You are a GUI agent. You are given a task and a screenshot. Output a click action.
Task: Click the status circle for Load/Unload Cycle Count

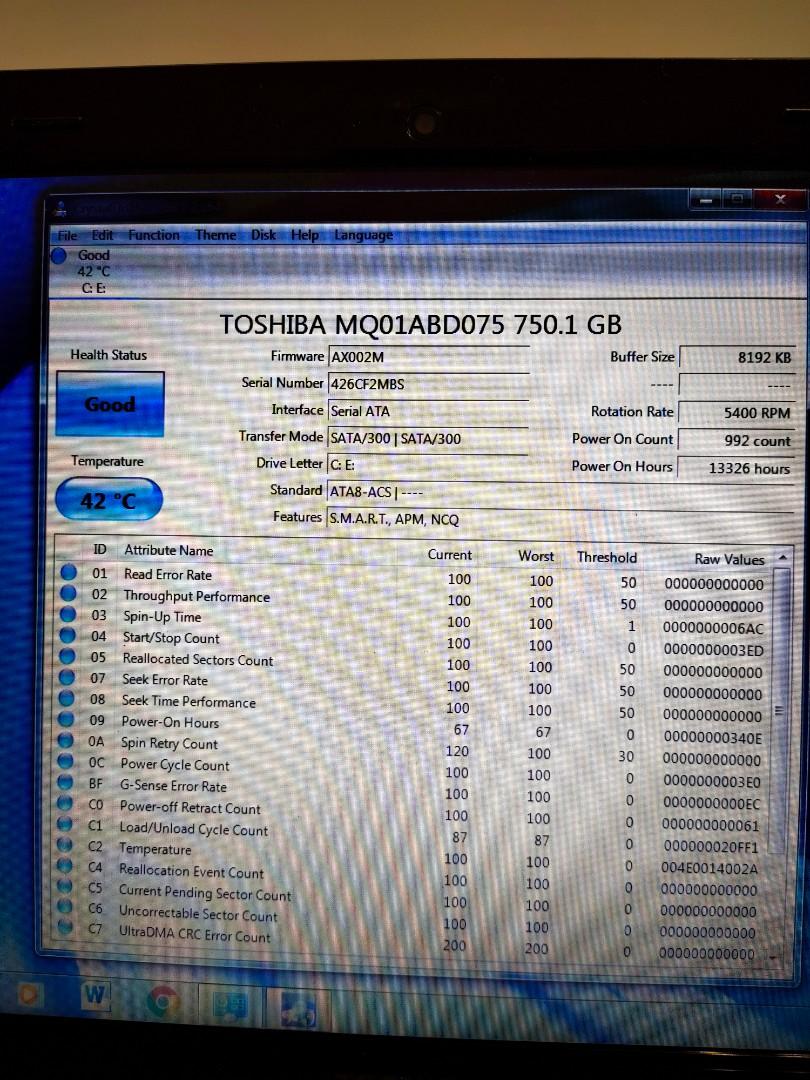click(65, 824)
